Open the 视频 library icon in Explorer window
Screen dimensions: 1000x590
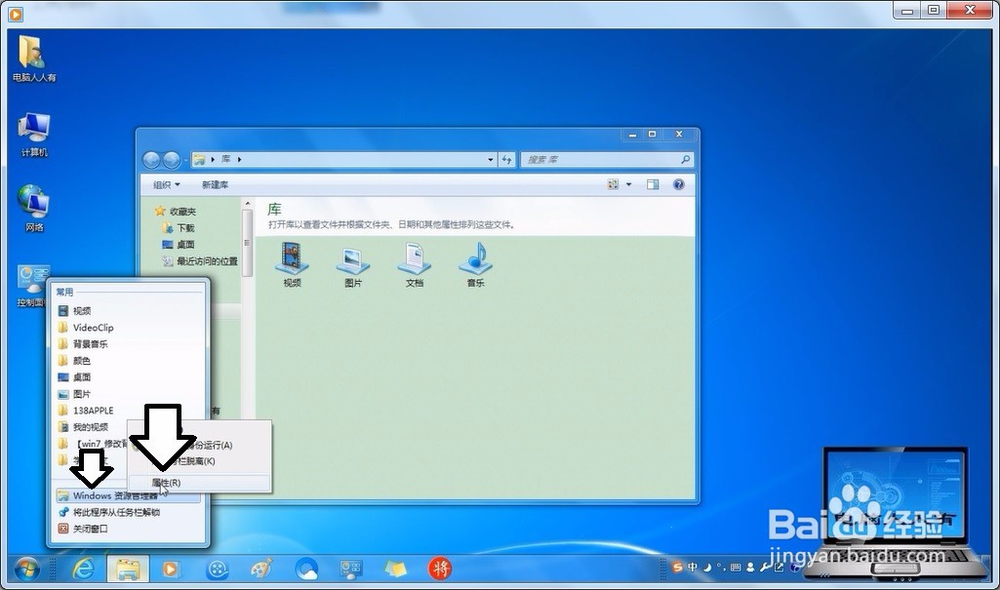coord(292,265)
